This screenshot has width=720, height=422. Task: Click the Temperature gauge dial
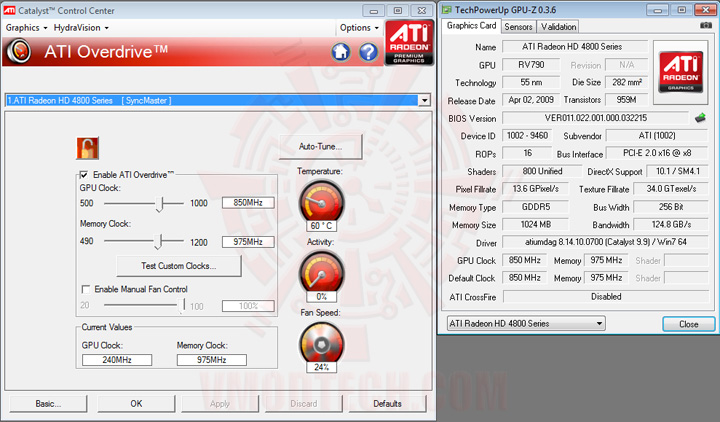(x=321, y=202)
